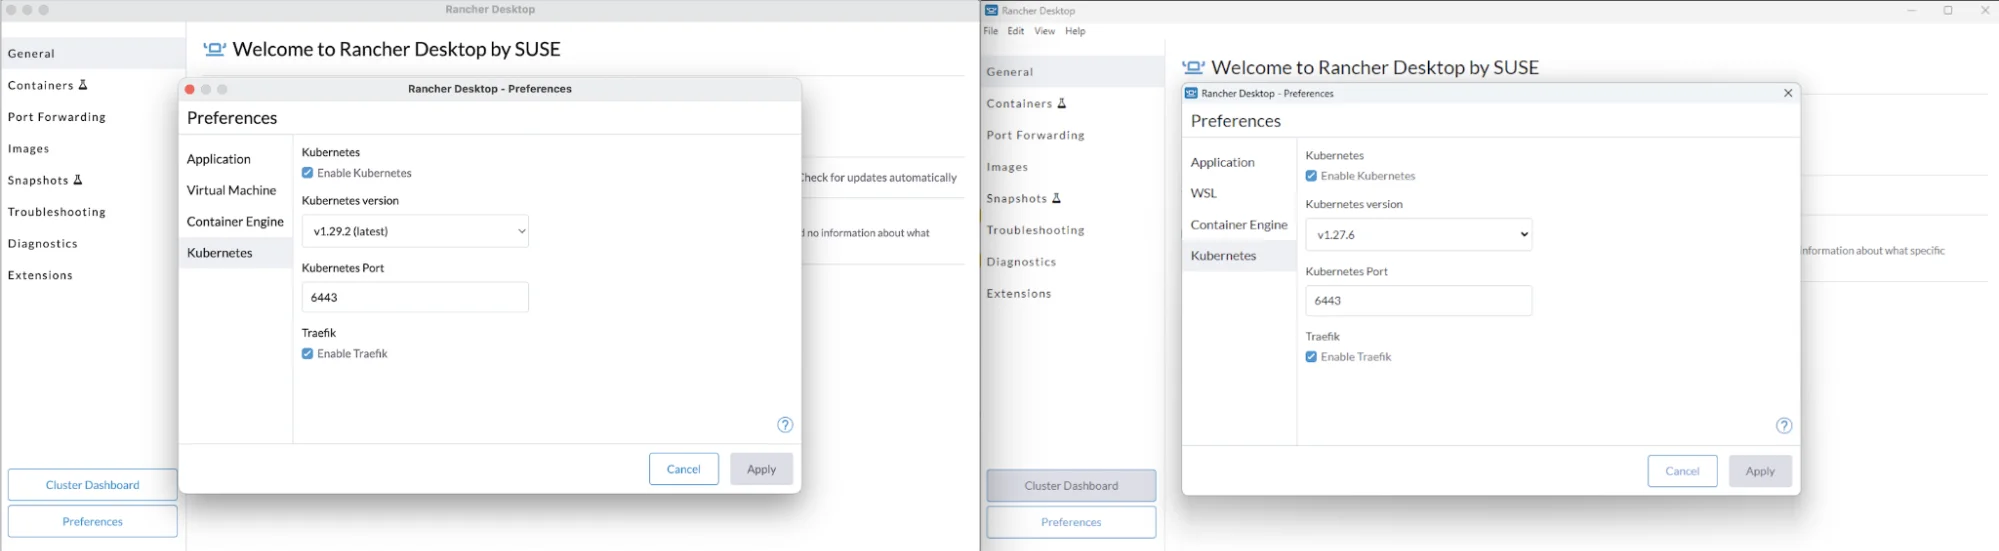
Task: Toggle Enable Kubernetes in the Windows dialog
Action: coord(1311,176)
